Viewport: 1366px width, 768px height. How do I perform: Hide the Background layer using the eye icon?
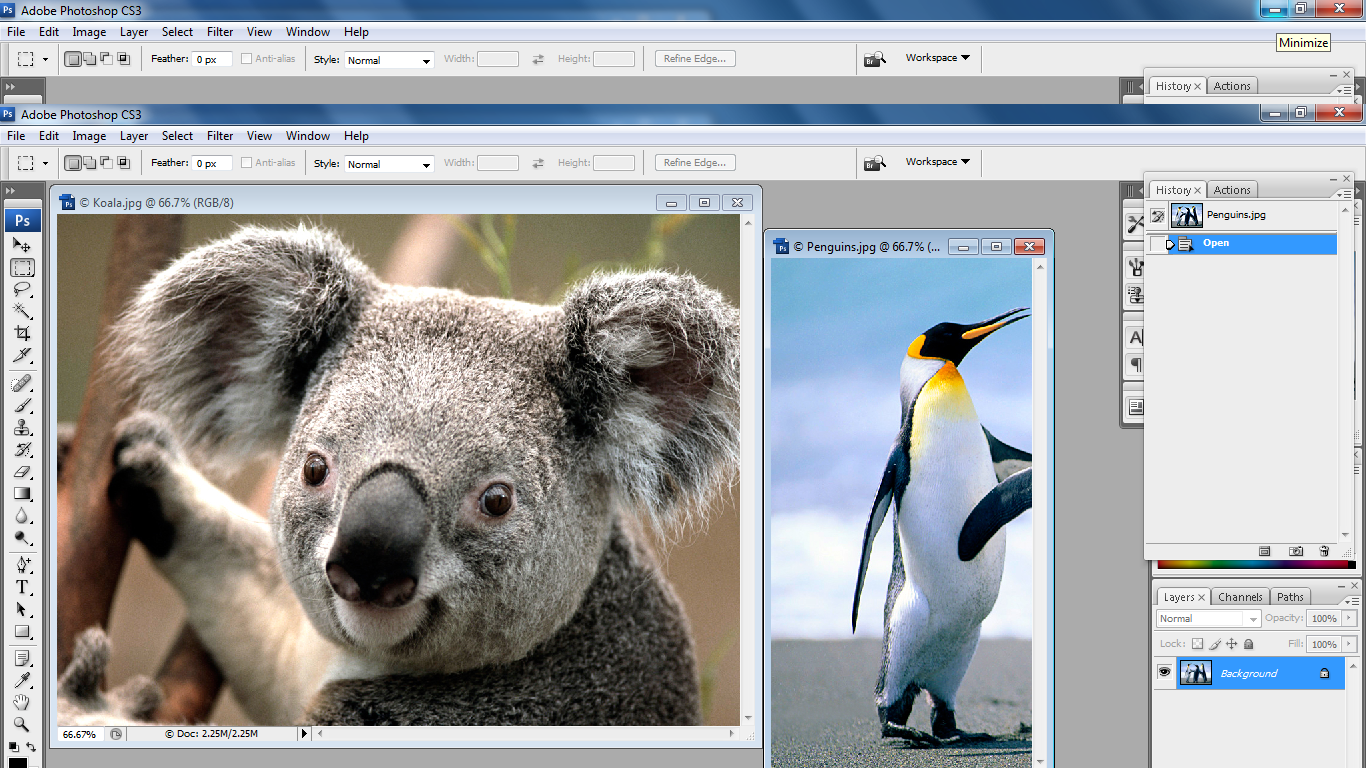[1164, 673]
